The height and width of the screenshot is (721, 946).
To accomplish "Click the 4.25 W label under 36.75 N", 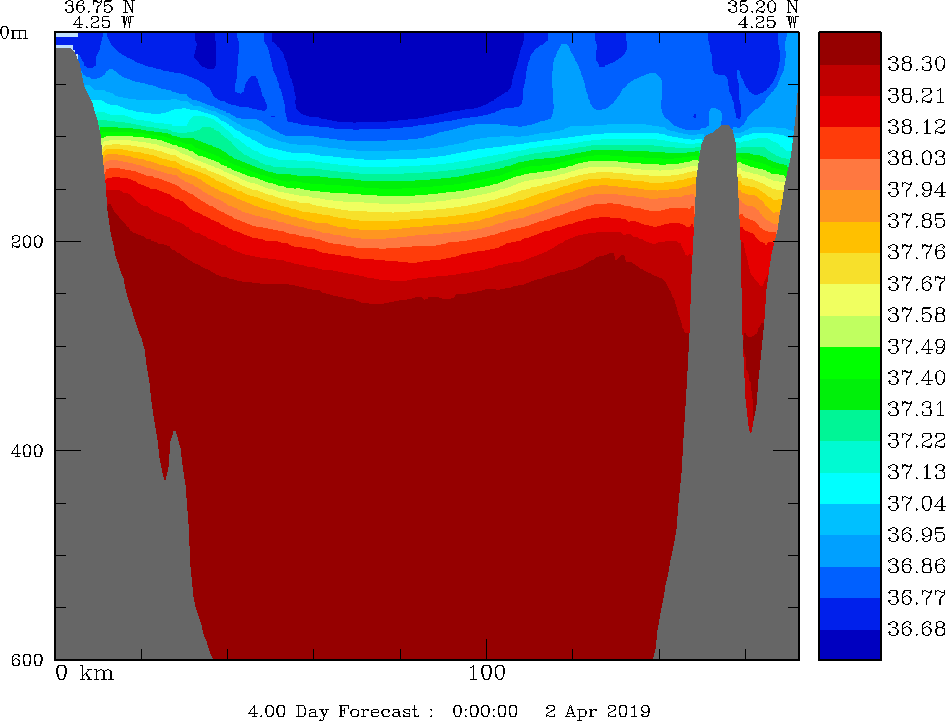I will click(x=103, y=22).
